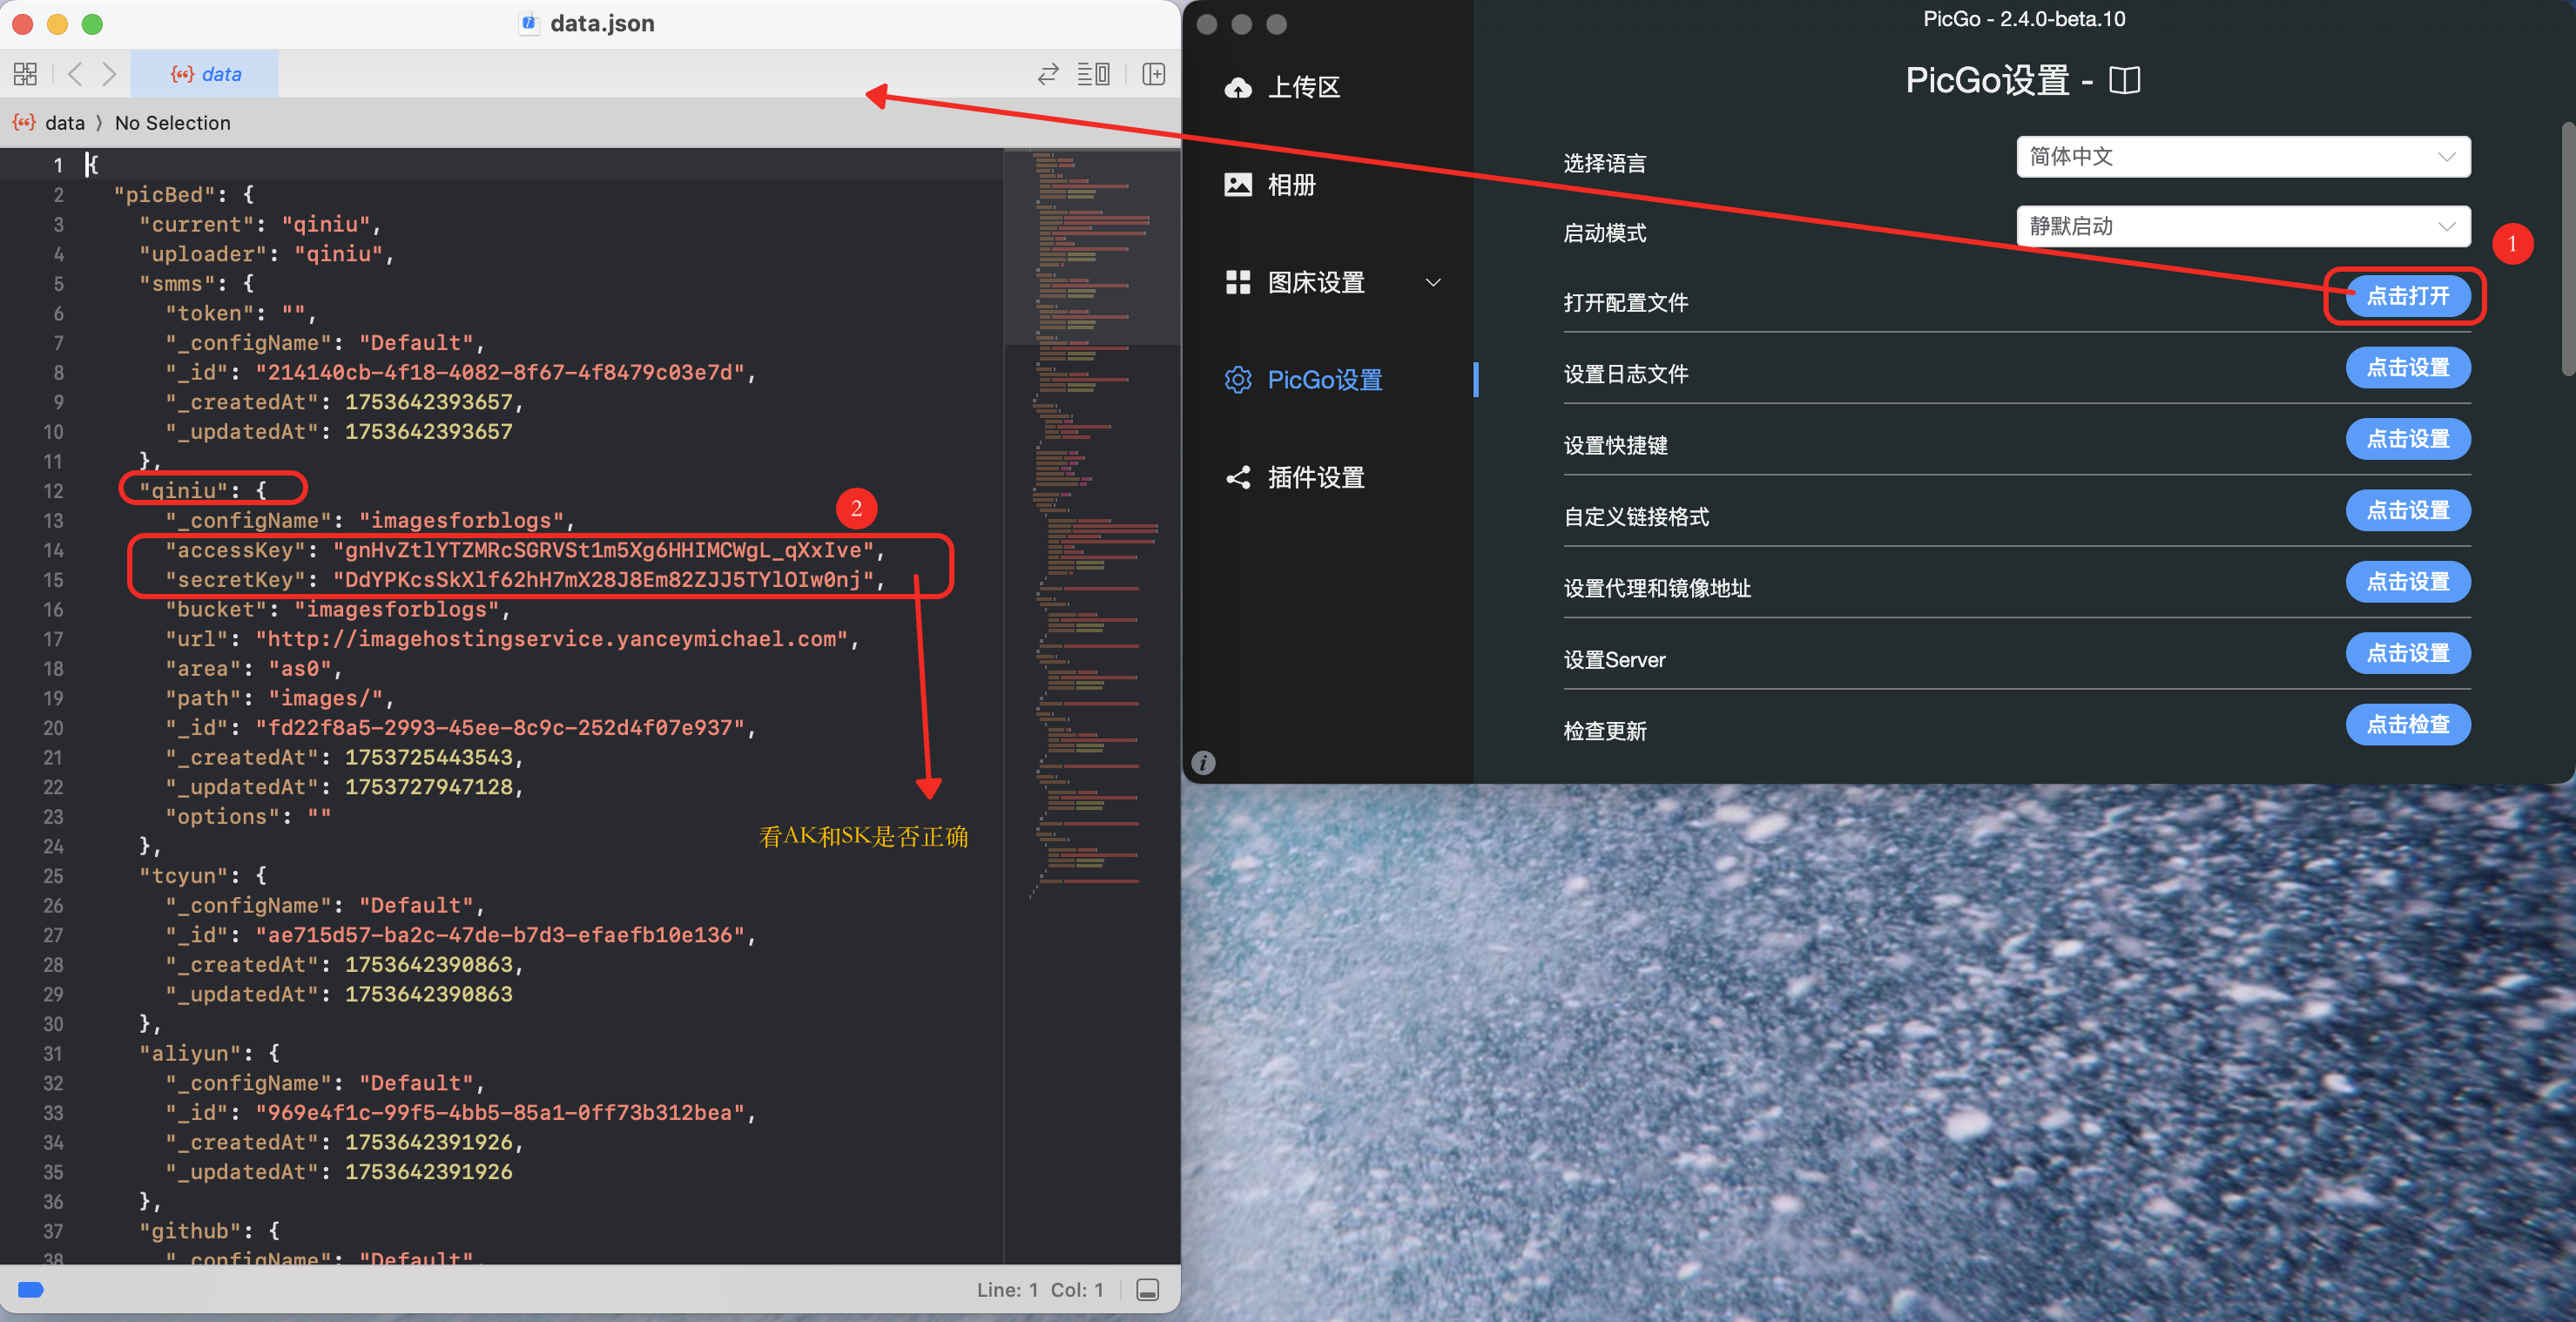Click the accessKey value on line 14
The width and height of the screenshot is (2576, 1322).
[x=603, y=550]
